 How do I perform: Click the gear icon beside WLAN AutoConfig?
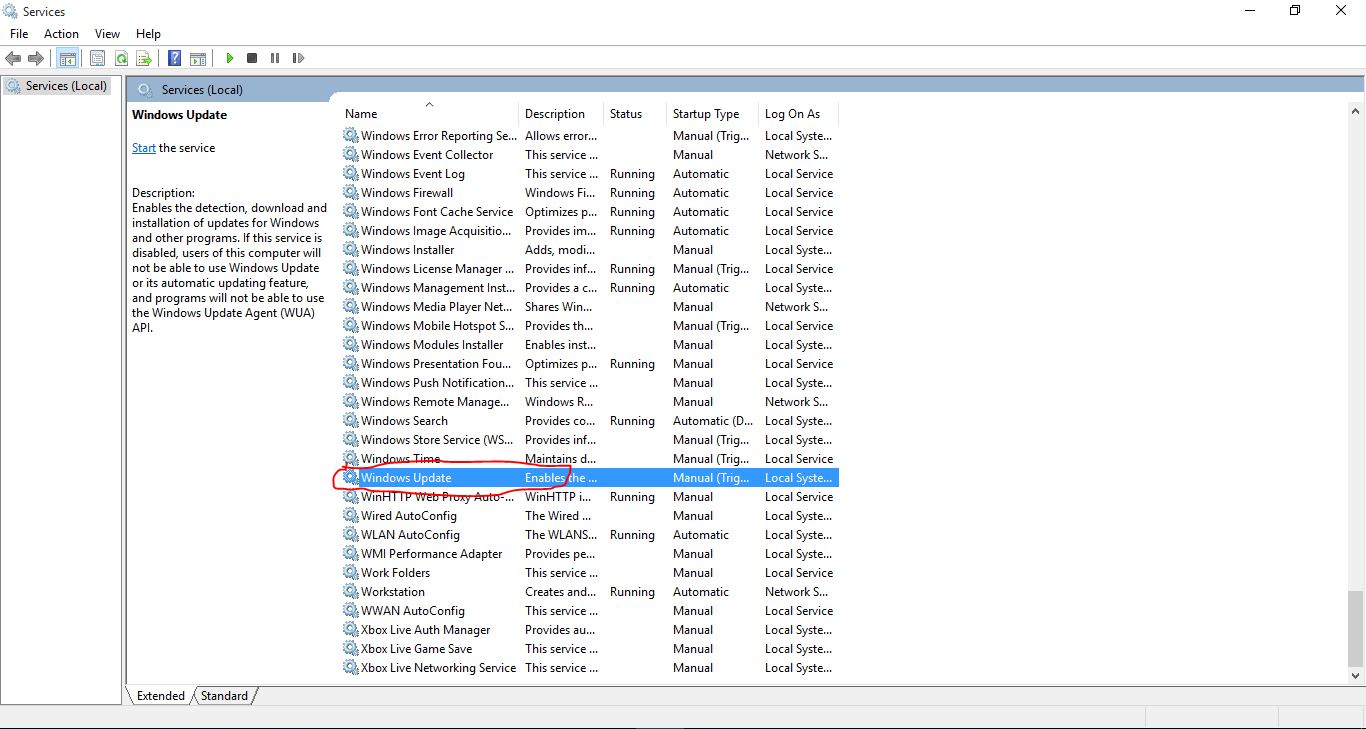(351, 535)
